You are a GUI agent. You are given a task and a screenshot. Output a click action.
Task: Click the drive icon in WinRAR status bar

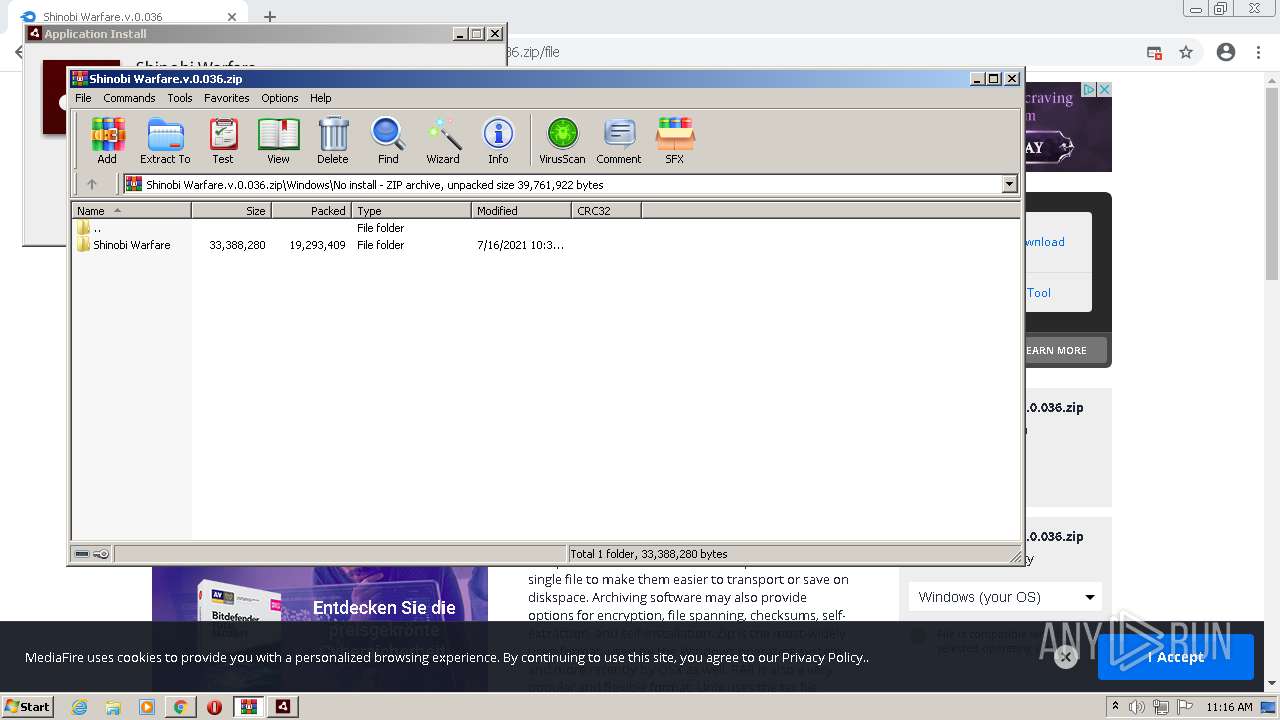[x=82, y=554]
